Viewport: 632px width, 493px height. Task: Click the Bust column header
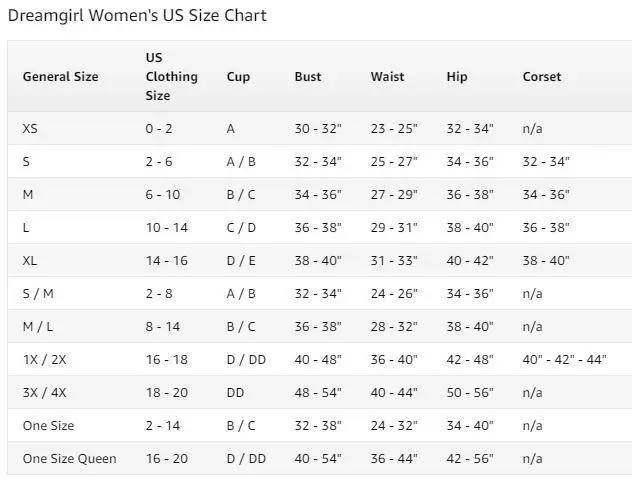pyautogui.click(x=308, y=77)
